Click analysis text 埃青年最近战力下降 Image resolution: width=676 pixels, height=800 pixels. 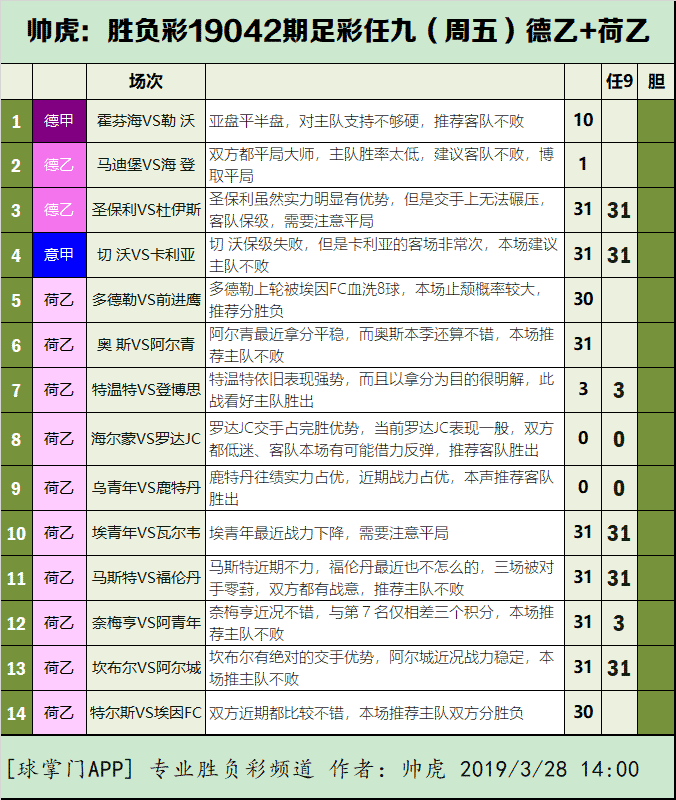pyautogui.click(x=277, y=533)
